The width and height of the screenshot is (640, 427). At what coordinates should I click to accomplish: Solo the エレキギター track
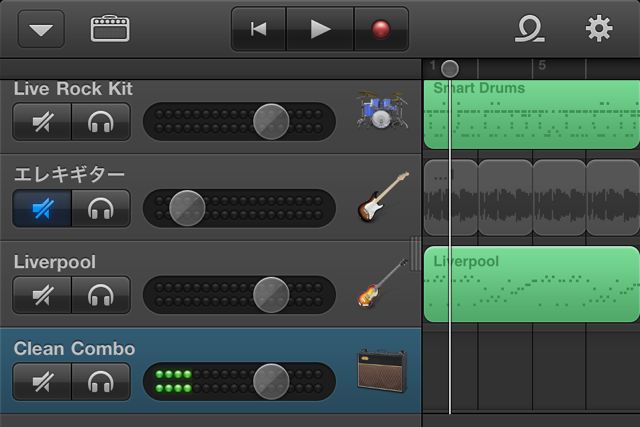(101, 208)
